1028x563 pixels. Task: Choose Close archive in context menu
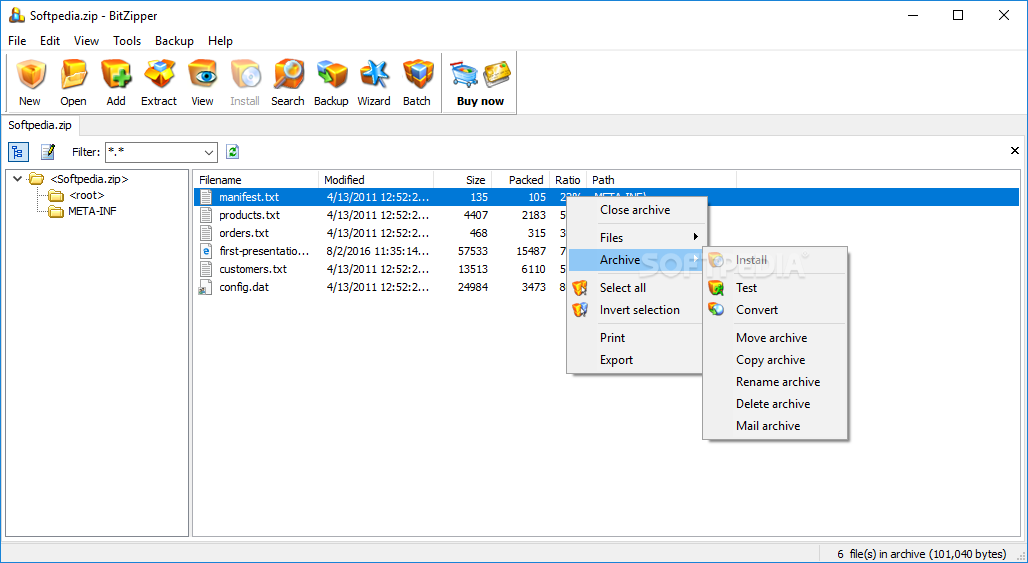tap(637, 210)
